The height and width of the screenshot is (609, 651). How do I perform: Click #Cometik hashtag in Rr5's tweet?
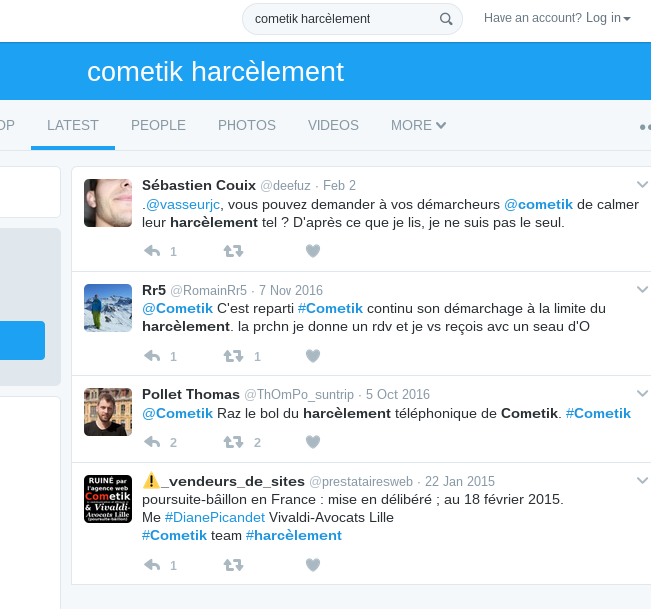[x=330, y=308]
